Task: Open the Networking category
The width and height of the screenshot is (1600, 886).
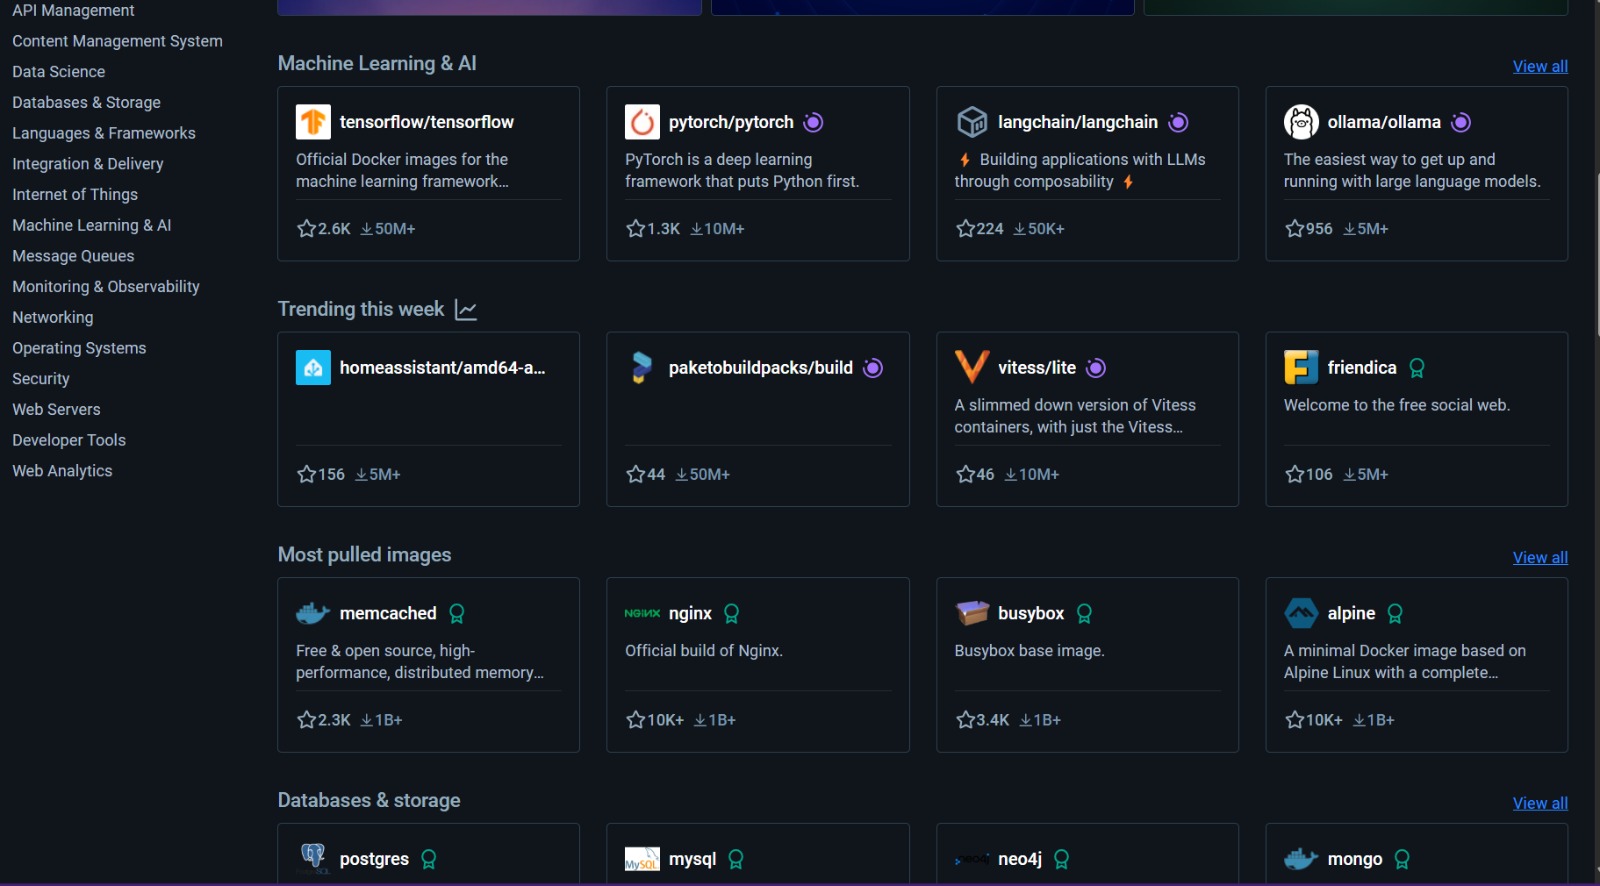Action: [x=53, y=318]
